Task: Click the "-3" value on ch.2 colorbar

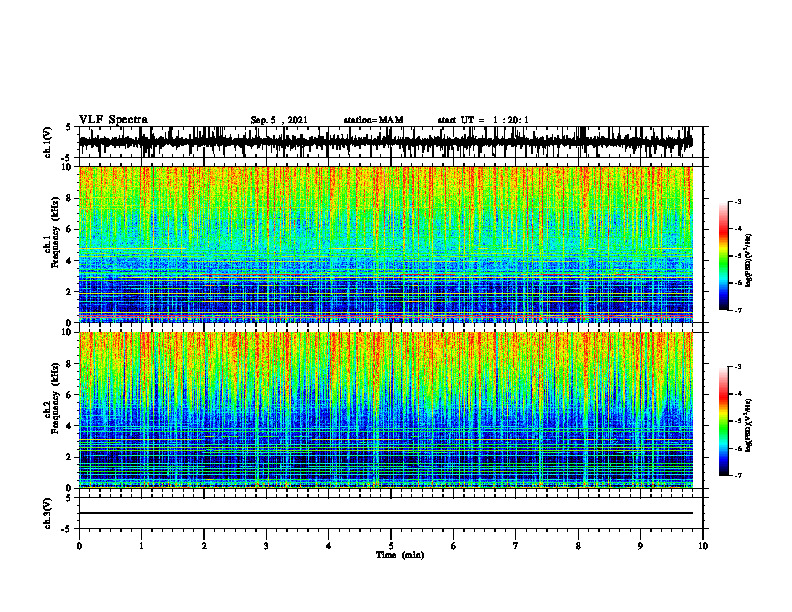Action: point(737,367)
